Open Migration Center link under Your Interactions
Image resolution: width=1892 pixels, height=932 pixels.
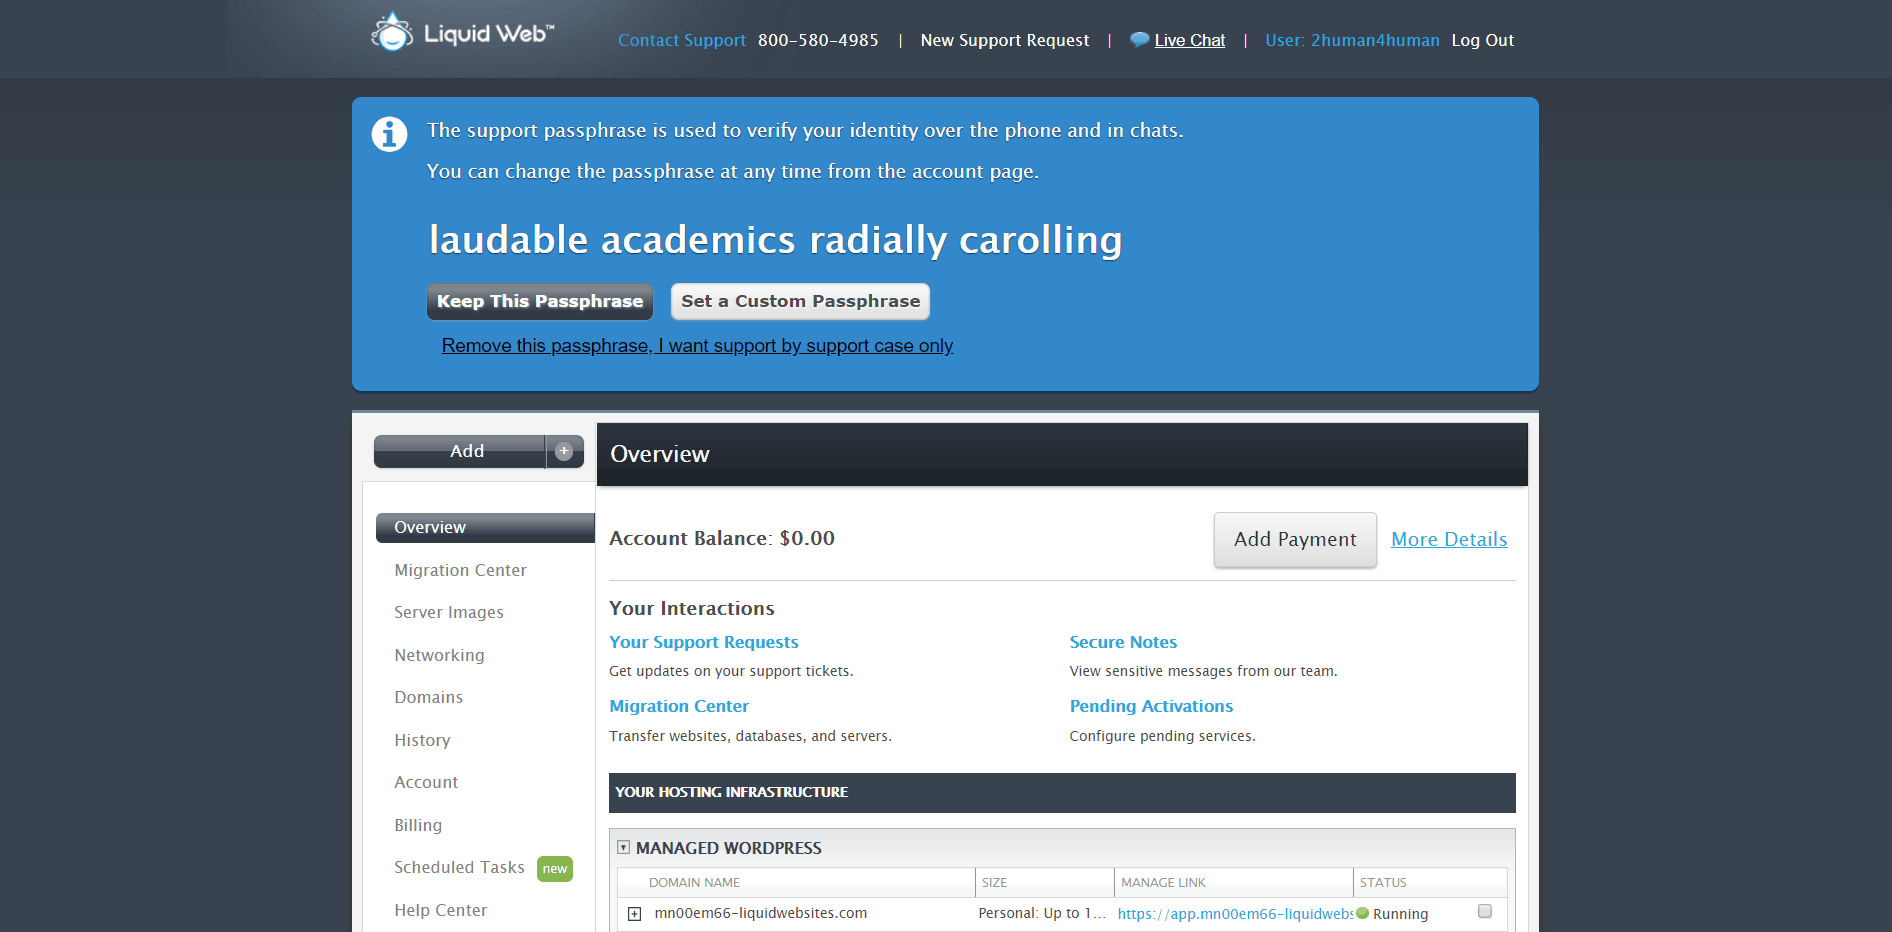click(x=679, y=706)
